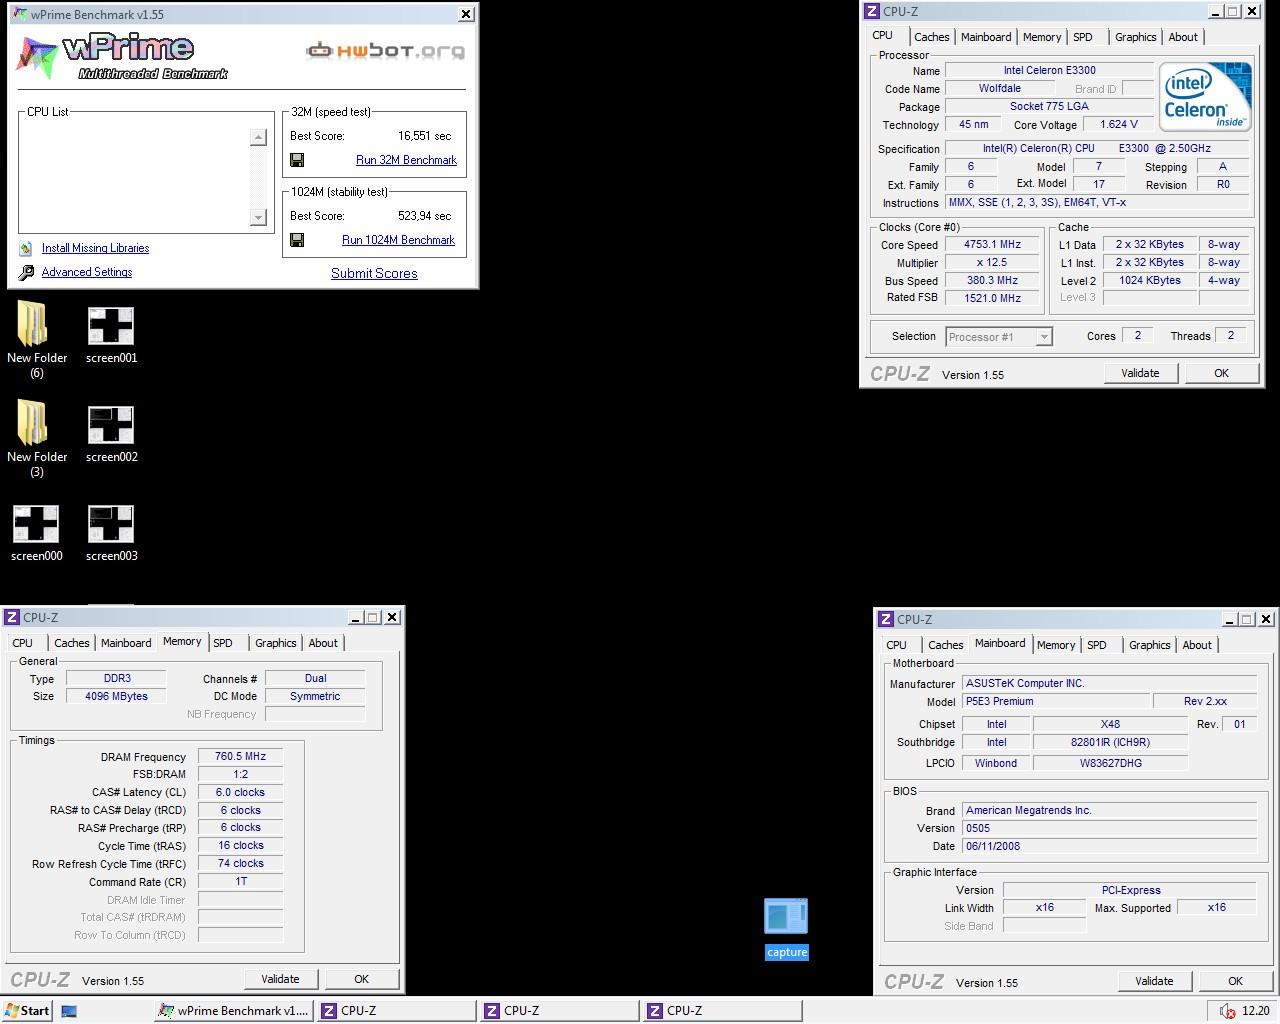Screen dimensions: 1280x1024
Task: Open Mainboard tab in top-right CPU-Z
Action: [x=986, y=37]
